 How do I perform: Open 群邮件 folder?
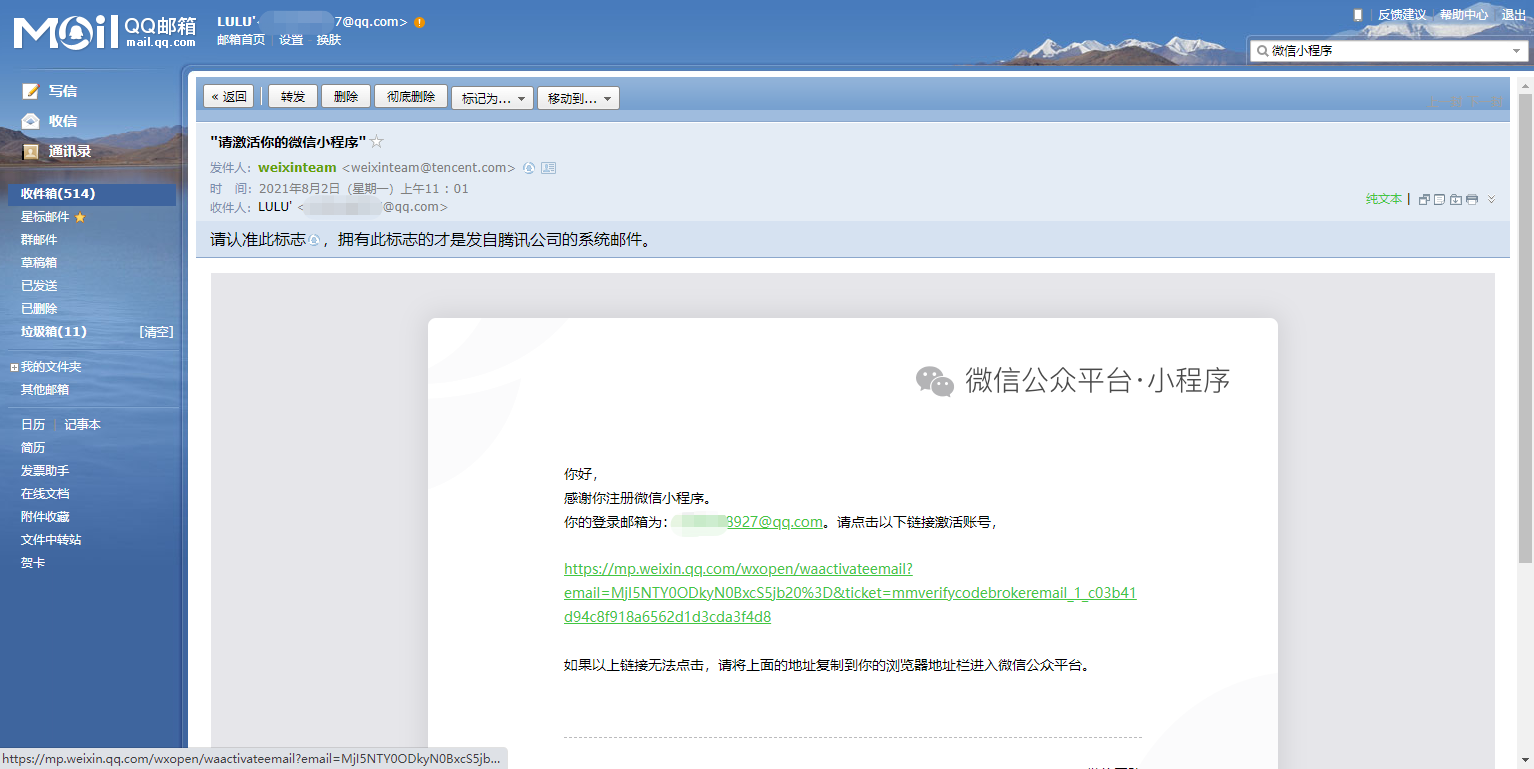pyautogui.click(x=39, y=240)
